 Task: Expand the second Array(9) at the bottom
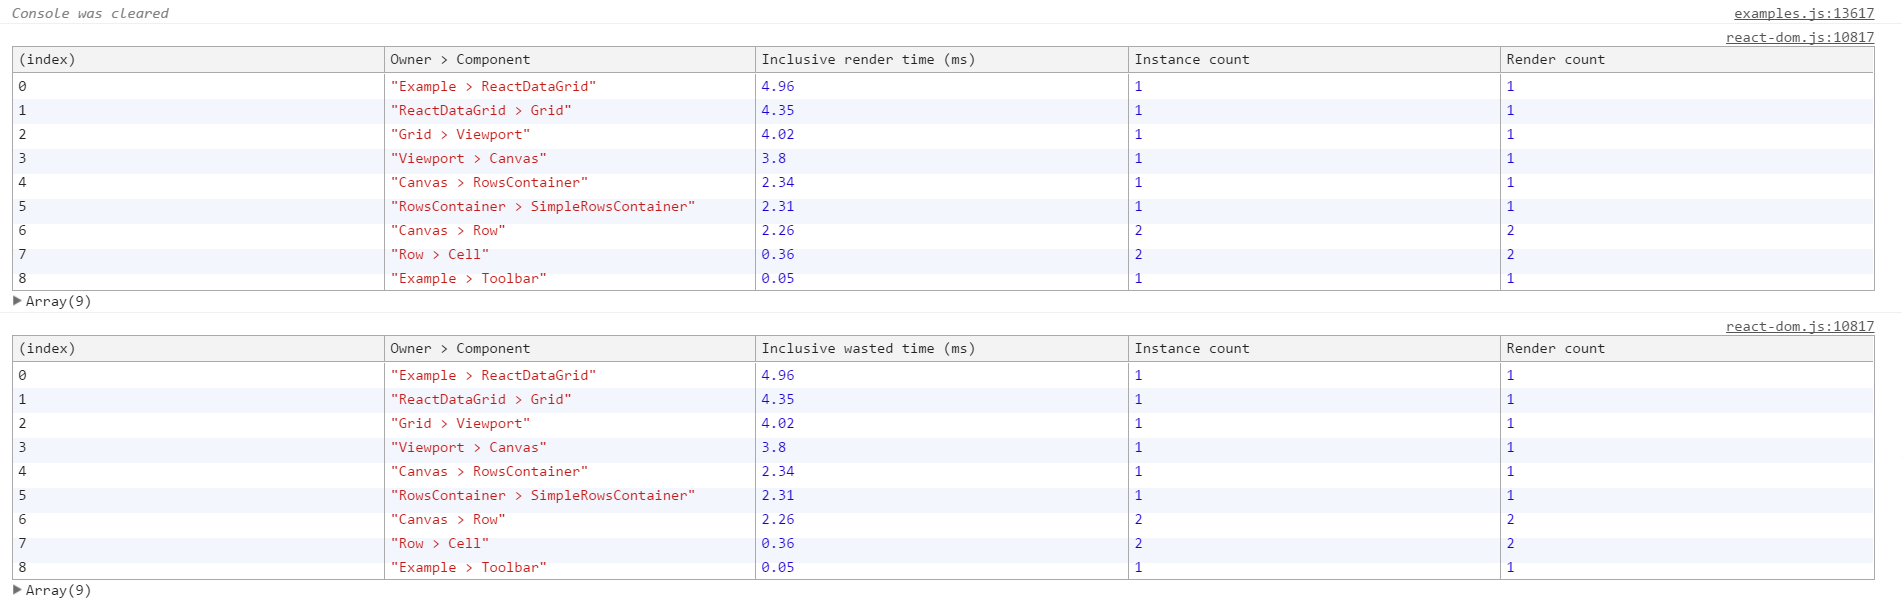17,590
